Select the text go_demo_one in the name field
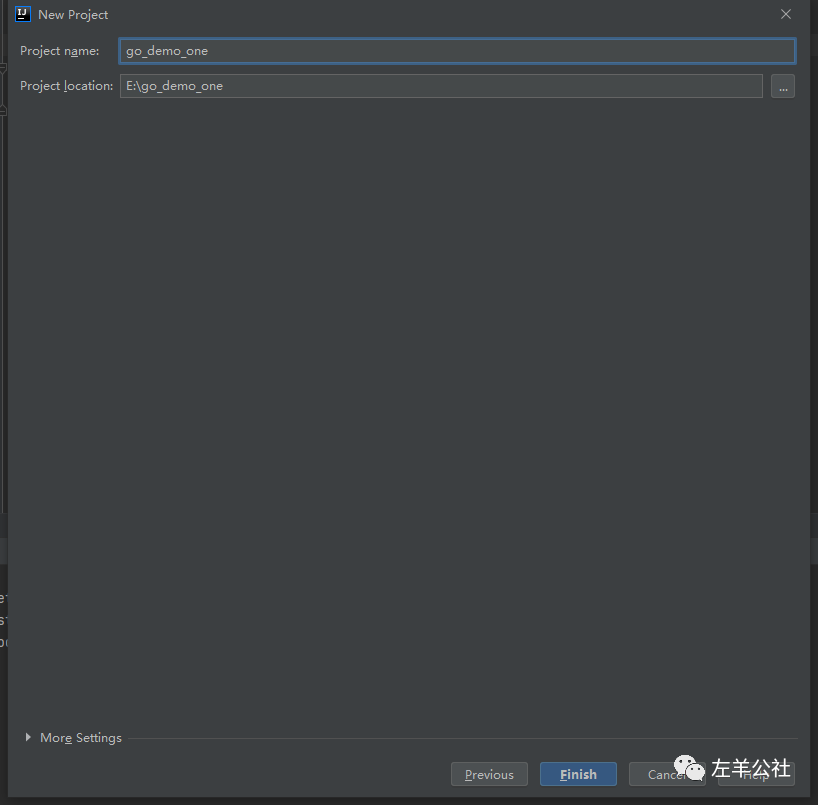Screen dimensions: 818x805 pos(168,50)
